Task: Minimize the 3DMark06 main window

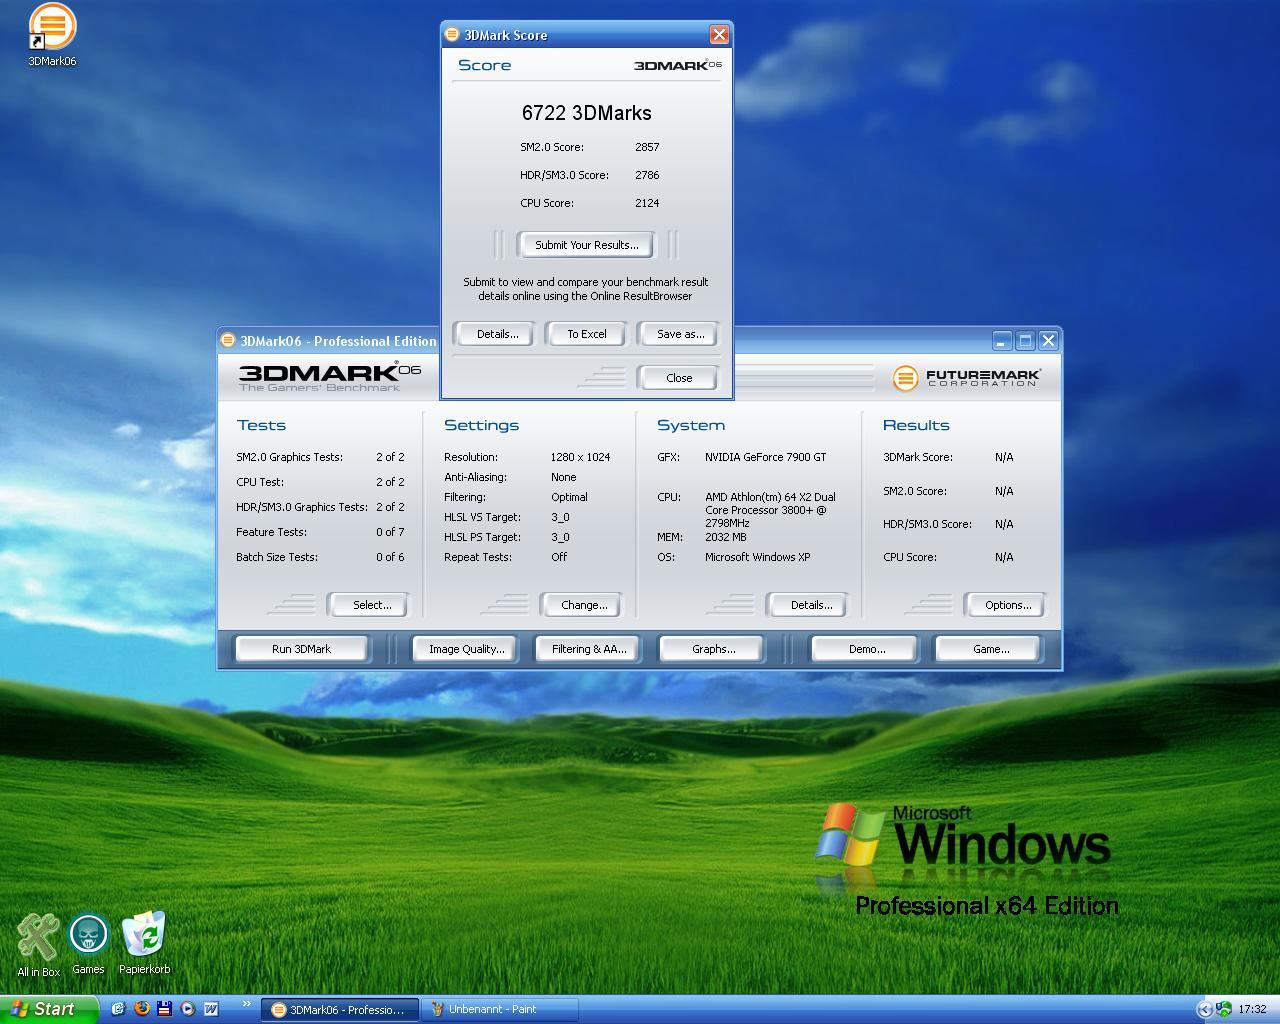Action: coord(1002,341)
